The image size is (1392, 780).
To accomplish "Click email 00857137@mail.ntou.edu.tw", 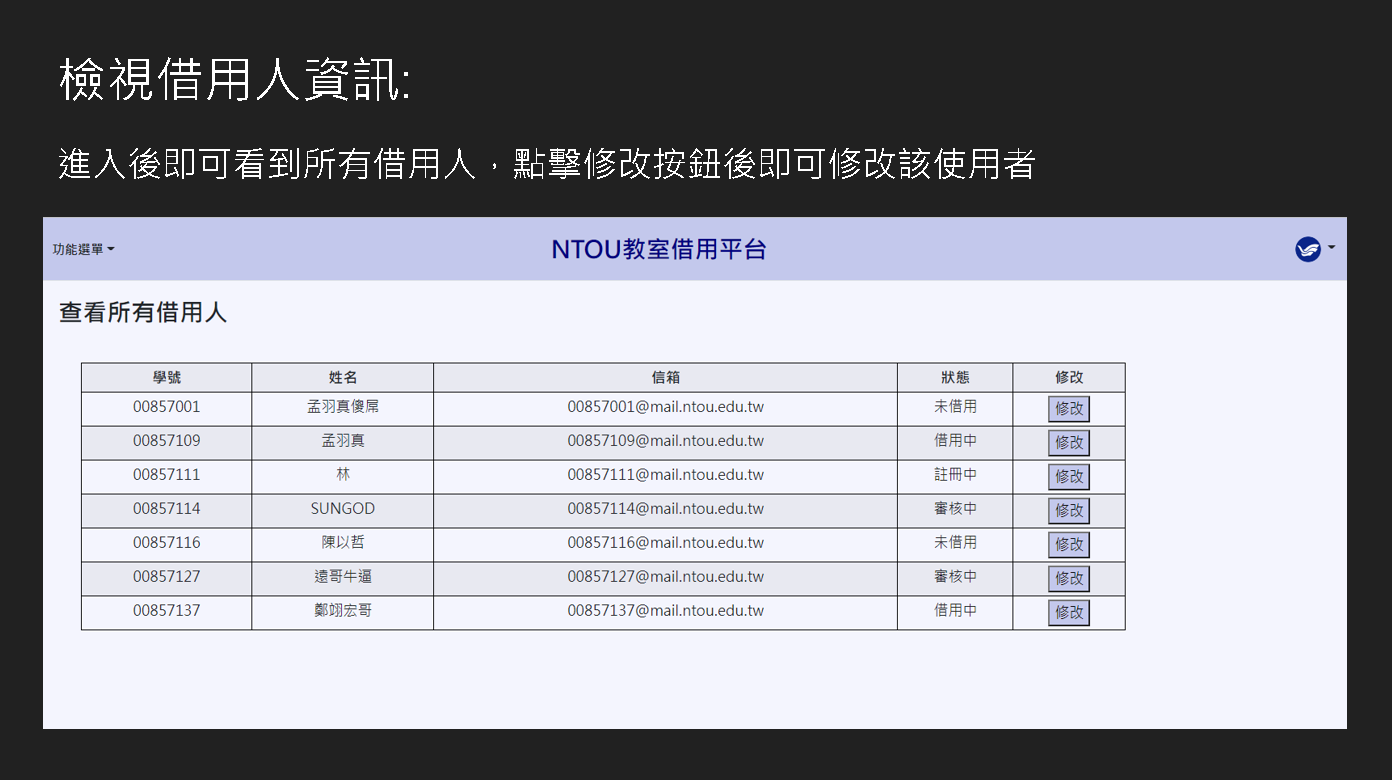I will 666,611.
